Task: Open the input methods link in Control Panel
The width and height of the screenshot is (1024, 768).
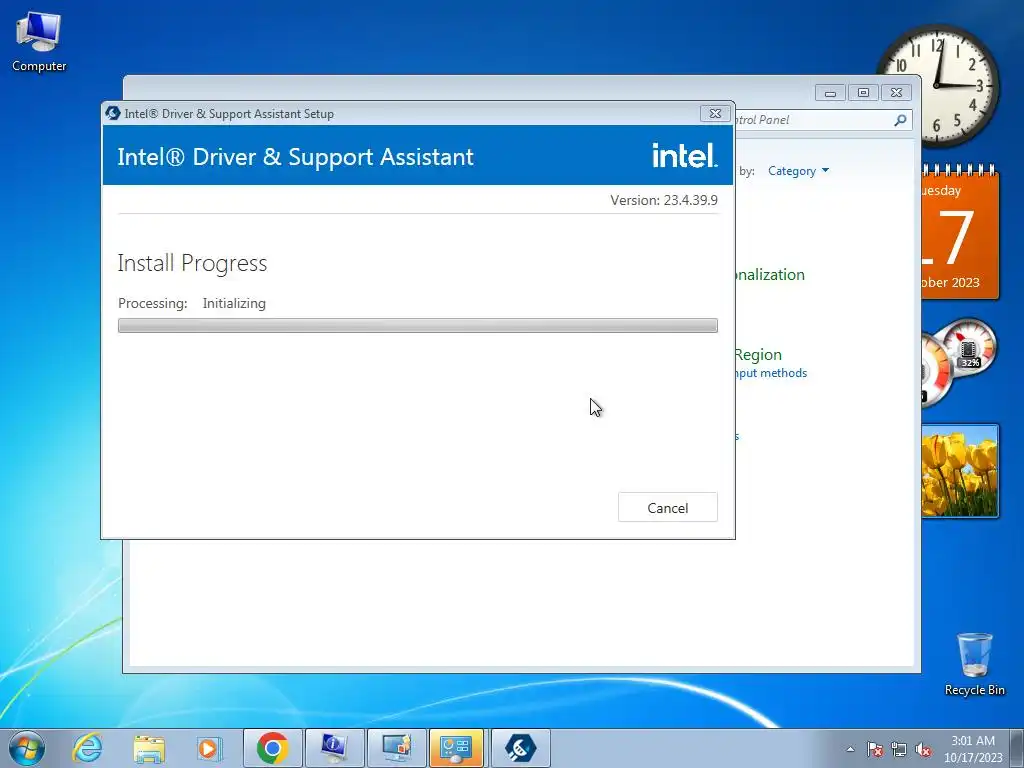Action: coord(771,373)
